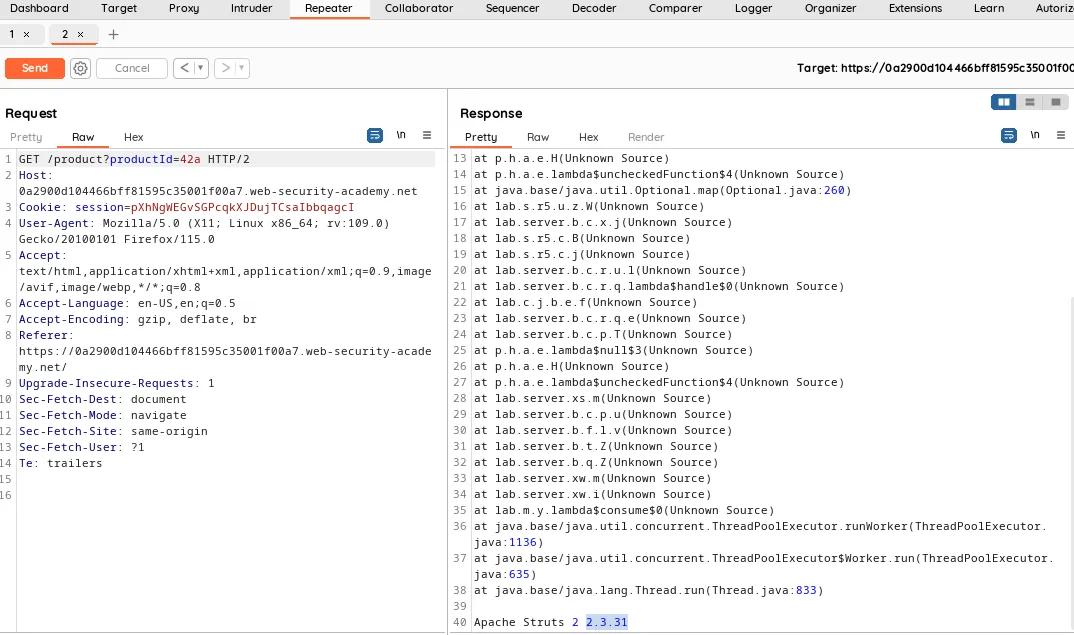The image size is (1074, 635).
Task: Toggle non-printable characters in Response panel
Action: coord(1035,136)
